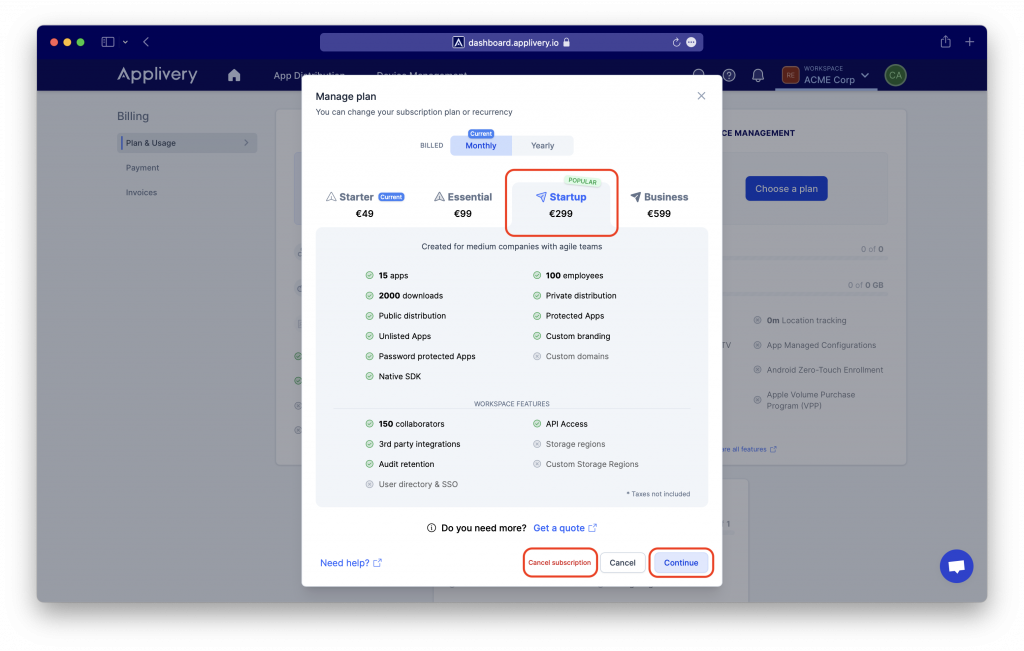Click the Choose a plan button
This screenshot has height=651, width=1024.
786,189
